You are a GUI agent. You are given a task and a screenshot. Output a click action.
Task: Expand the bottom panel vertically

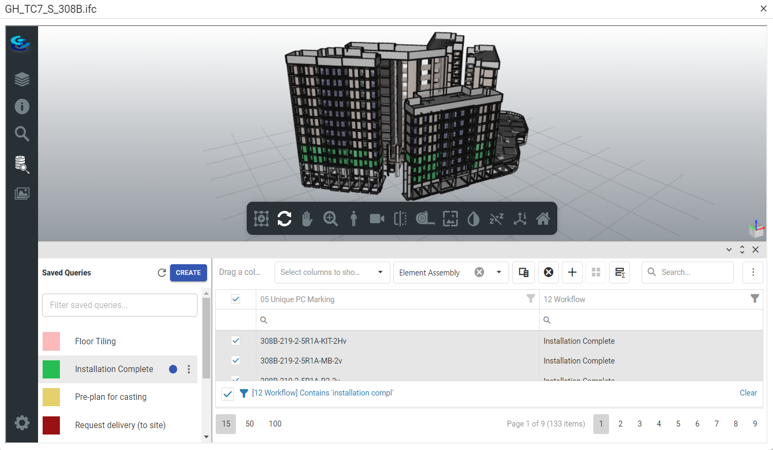742,250
